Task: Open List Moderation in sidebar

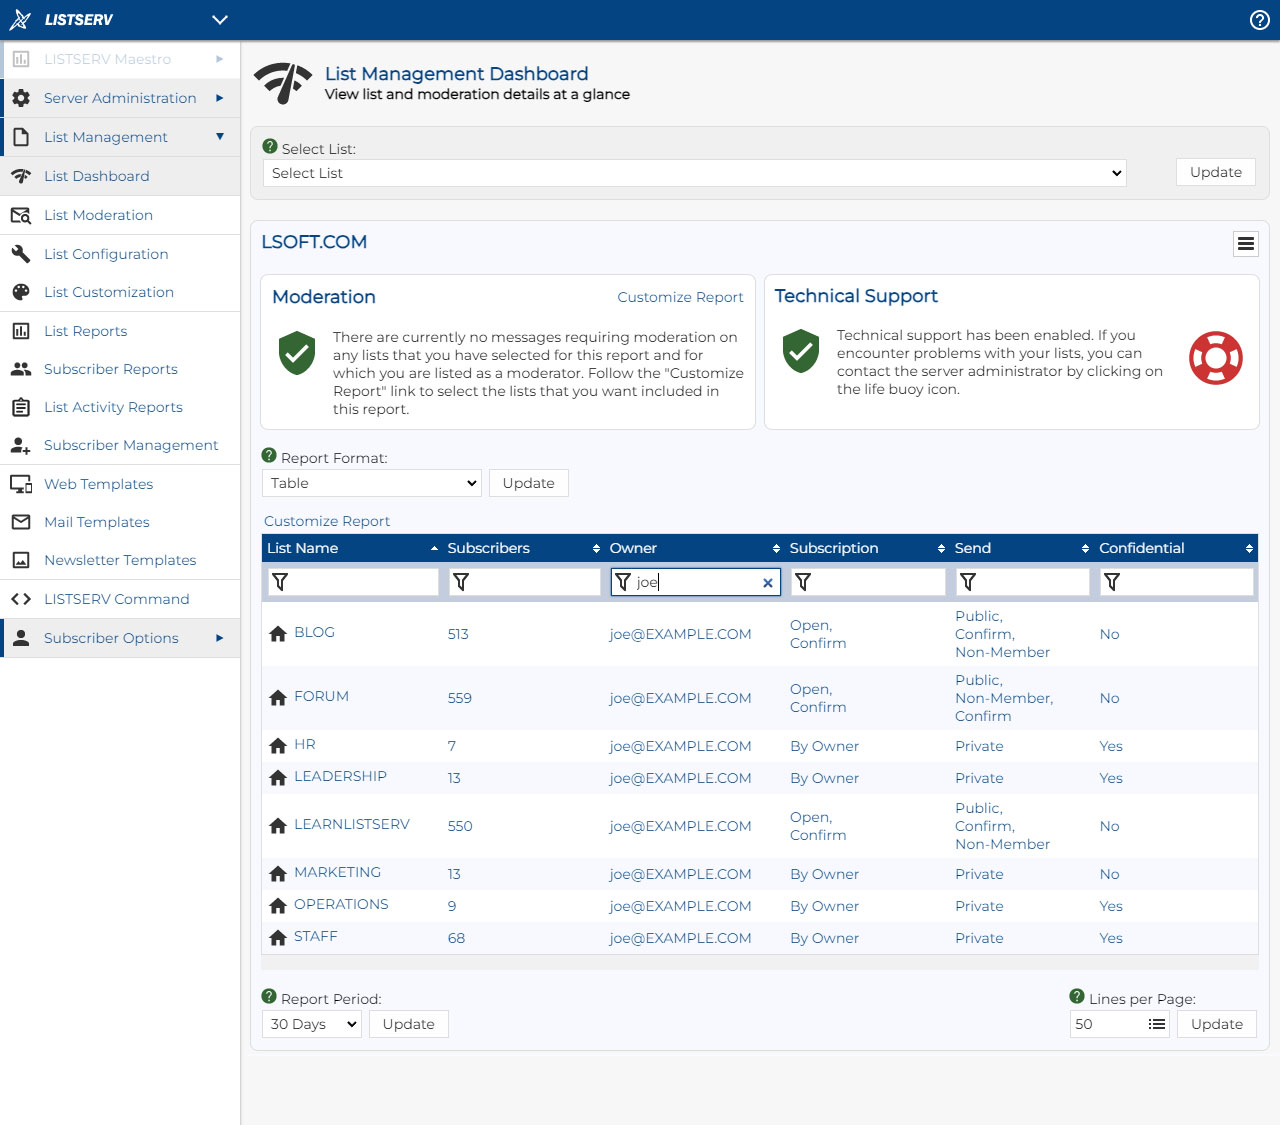Action: (120, 215)
